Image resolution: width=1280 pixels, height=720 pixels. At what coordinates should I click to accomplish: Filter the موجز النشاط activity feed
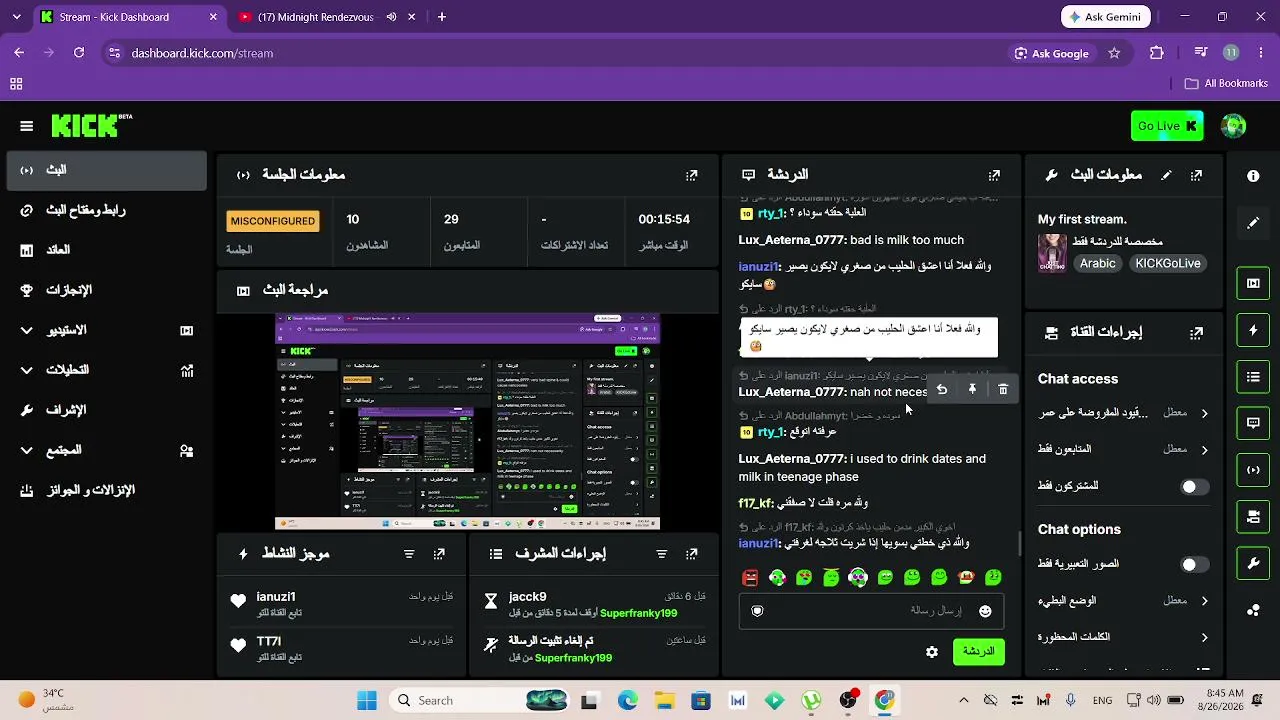[x=409, y=553]
